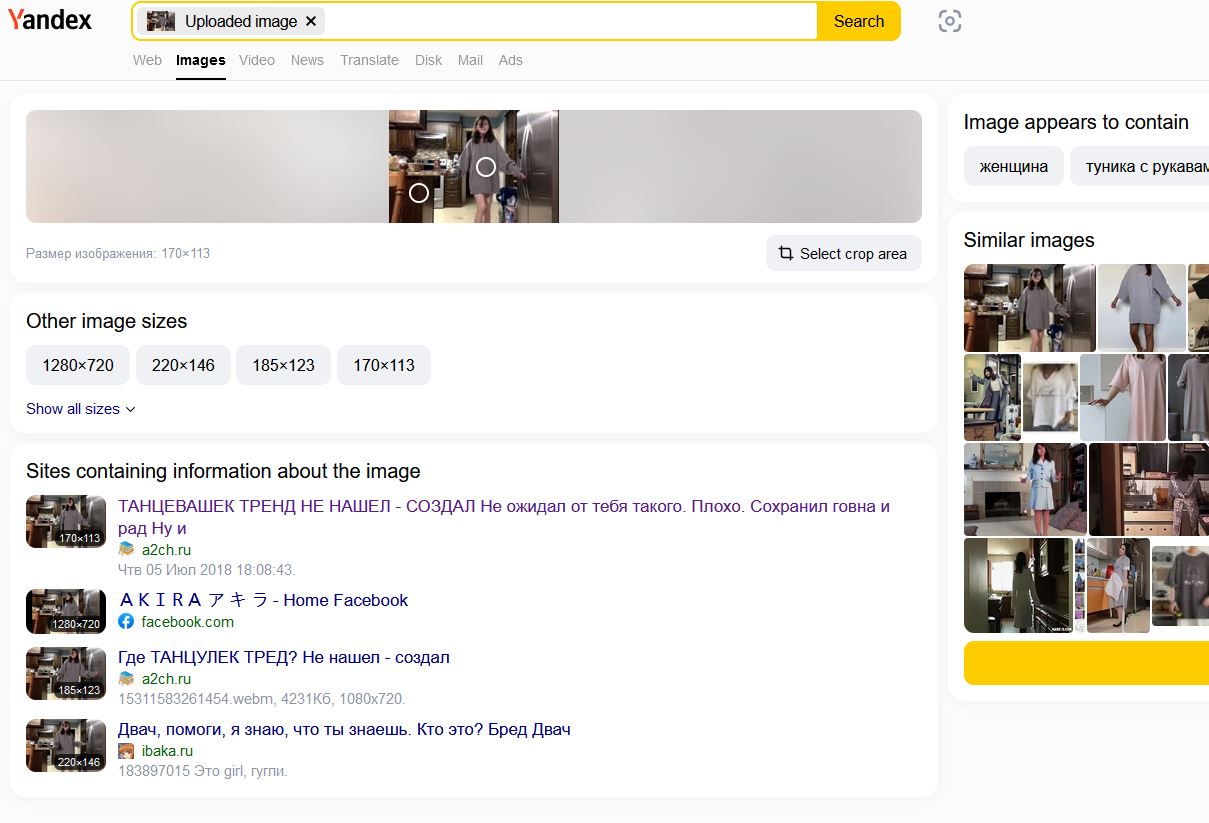Open the Translate tab
1209x823 pixels.
(x=369, y=60)
